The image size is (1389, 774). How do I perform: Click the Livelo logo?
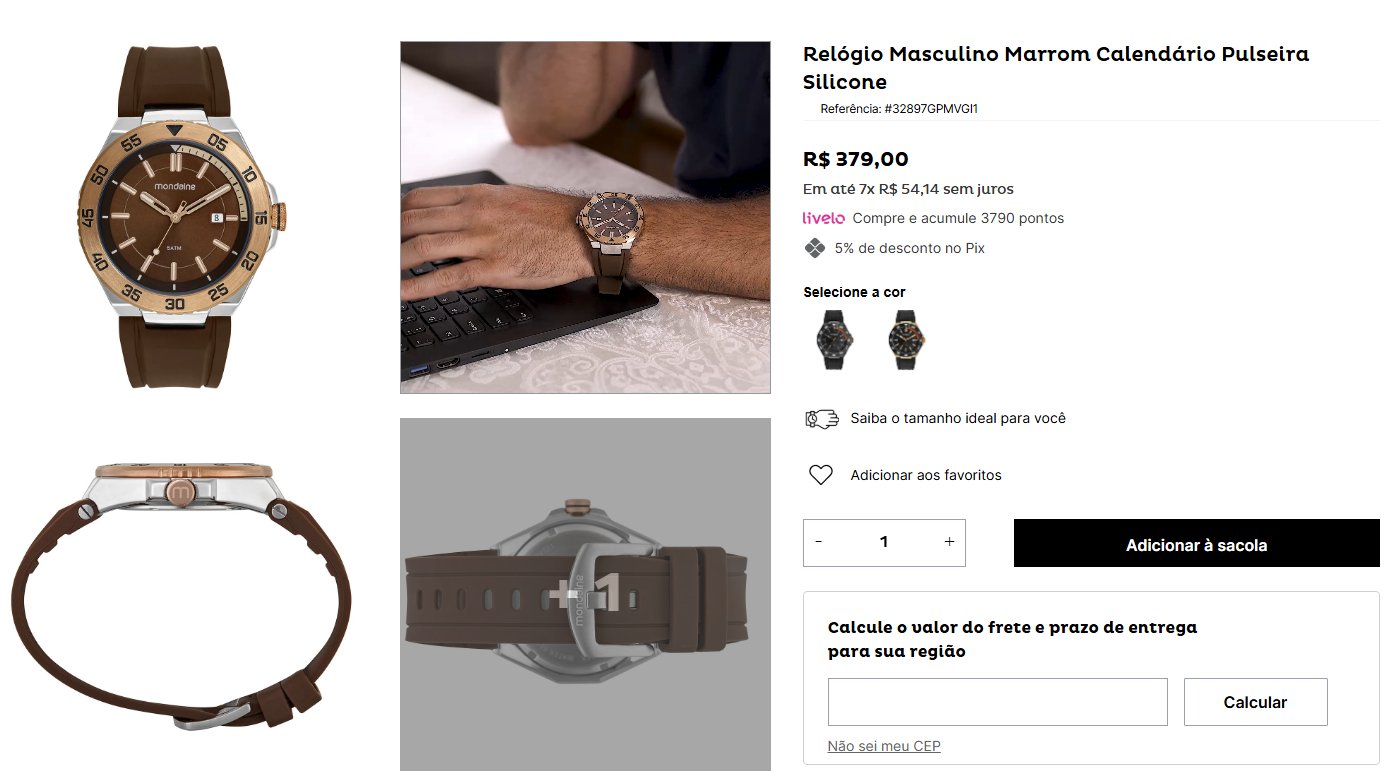point(823,218)
